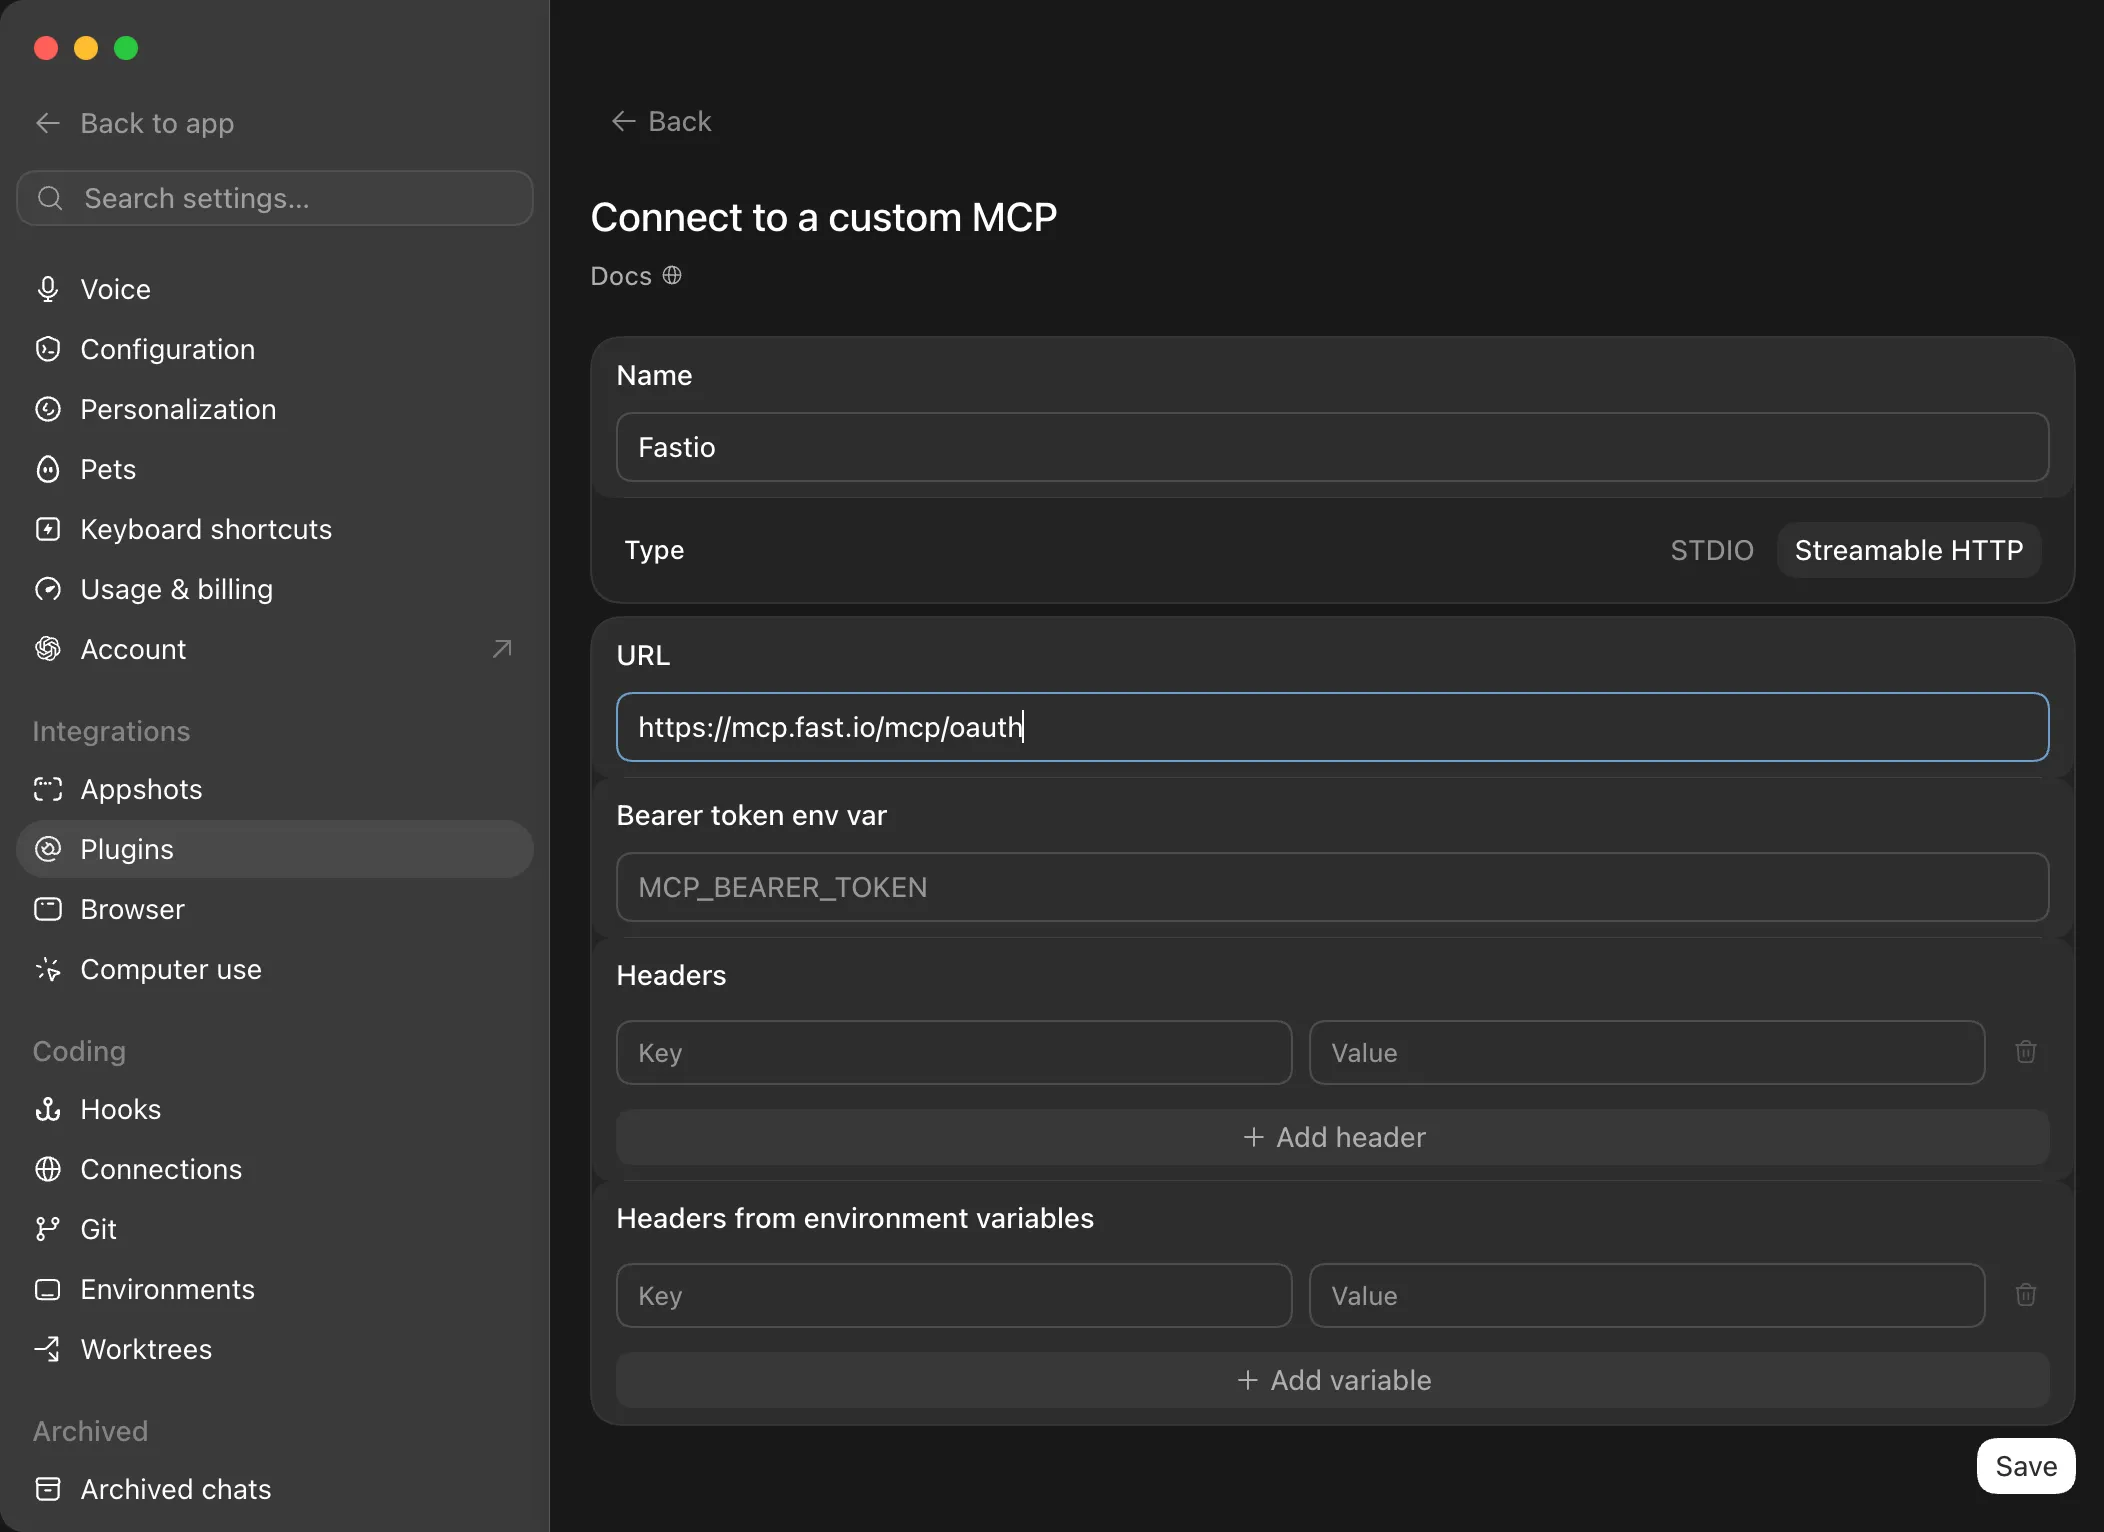This screenshot has width=2104, height=1532.
Task: Go to Computer use settings
Action: pyautogui.click(x=275, y=969)
